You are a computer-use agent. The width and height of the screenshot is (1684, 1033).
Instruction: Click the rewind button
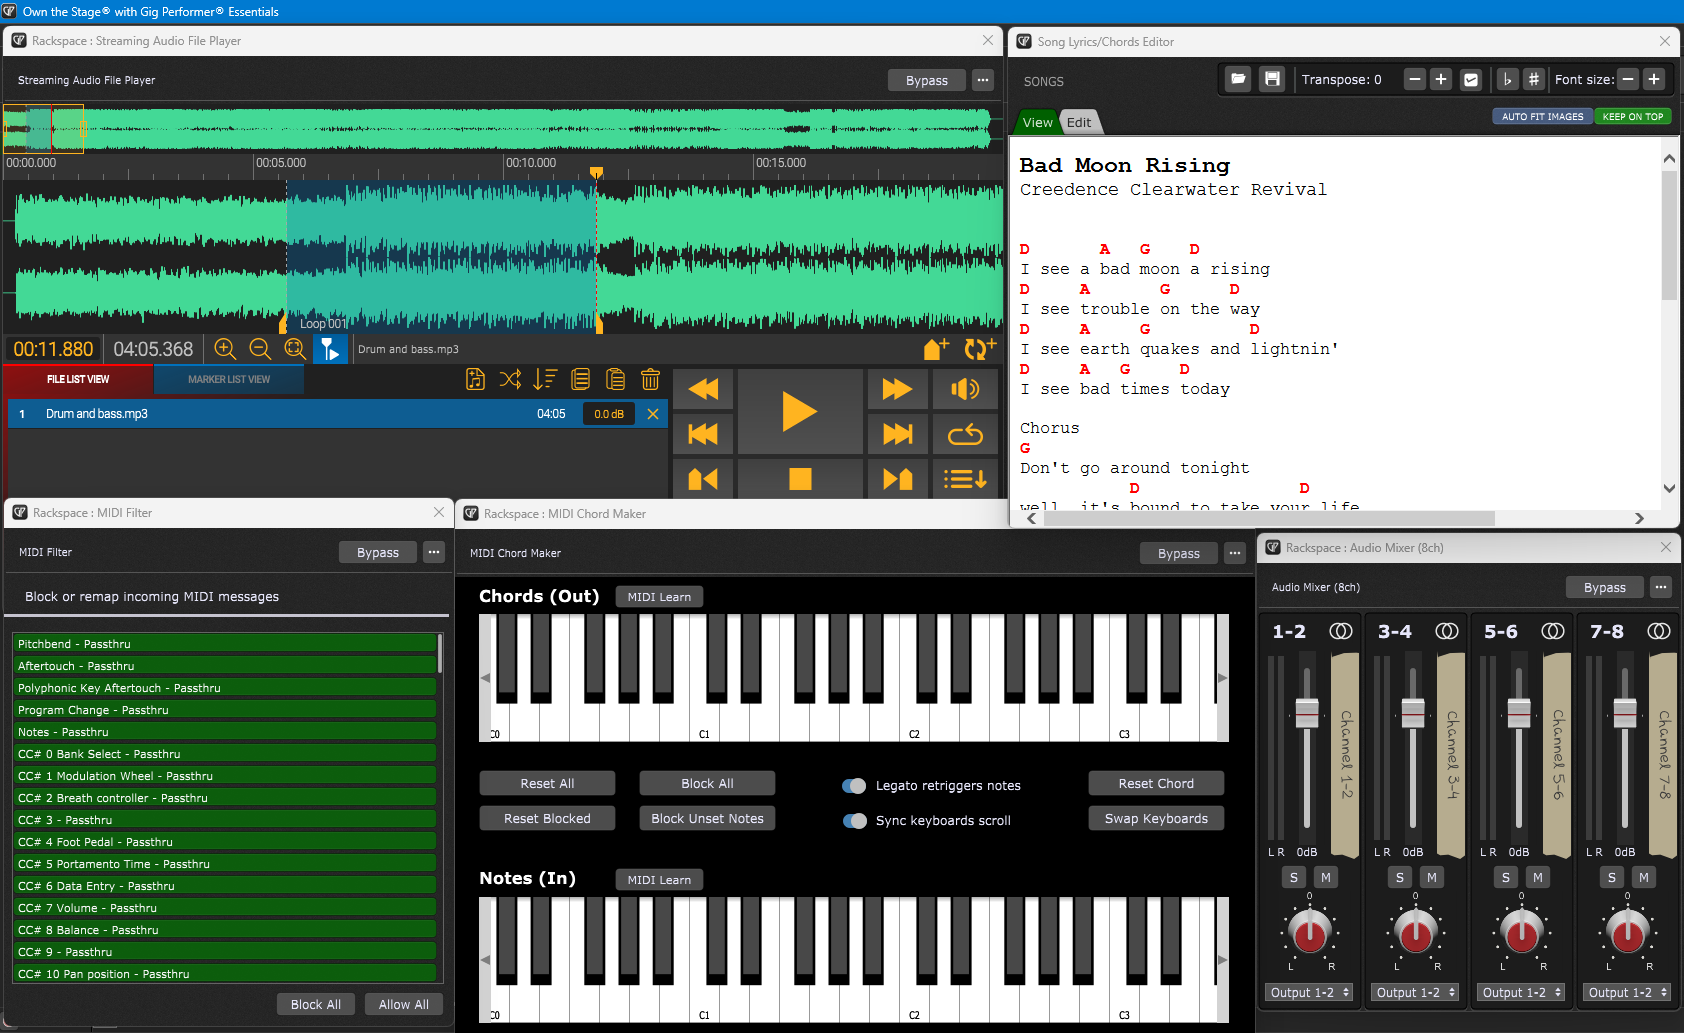click(x=703, y=389)
